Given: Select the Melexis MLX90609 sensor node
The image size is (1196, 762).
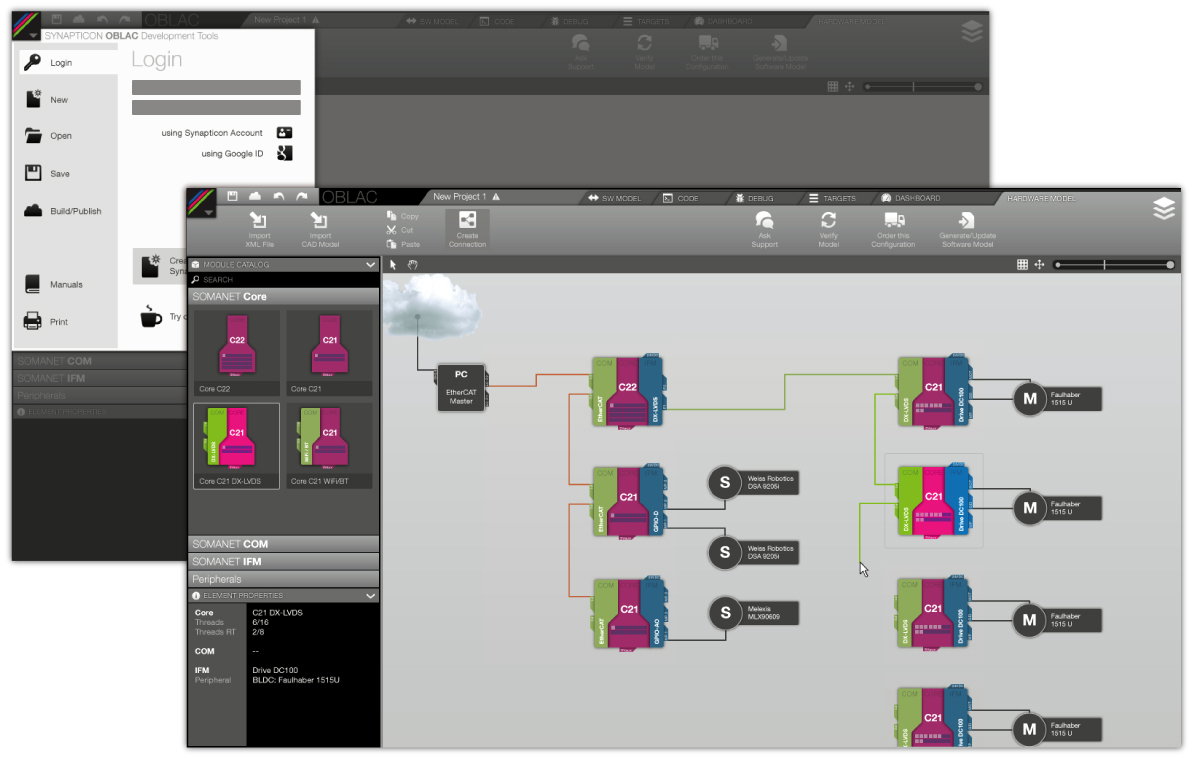Looking at the screenshot, I should pyautogui.click(x=754, y=612).
